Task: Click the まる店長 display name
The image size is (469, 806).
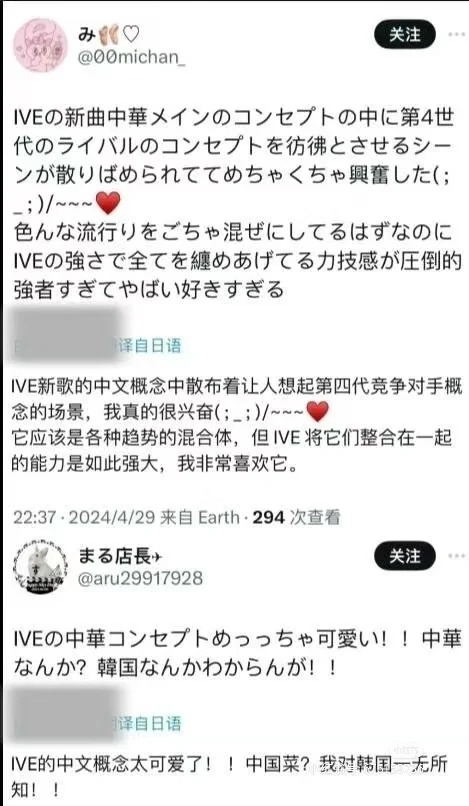Action: (120, 556)
